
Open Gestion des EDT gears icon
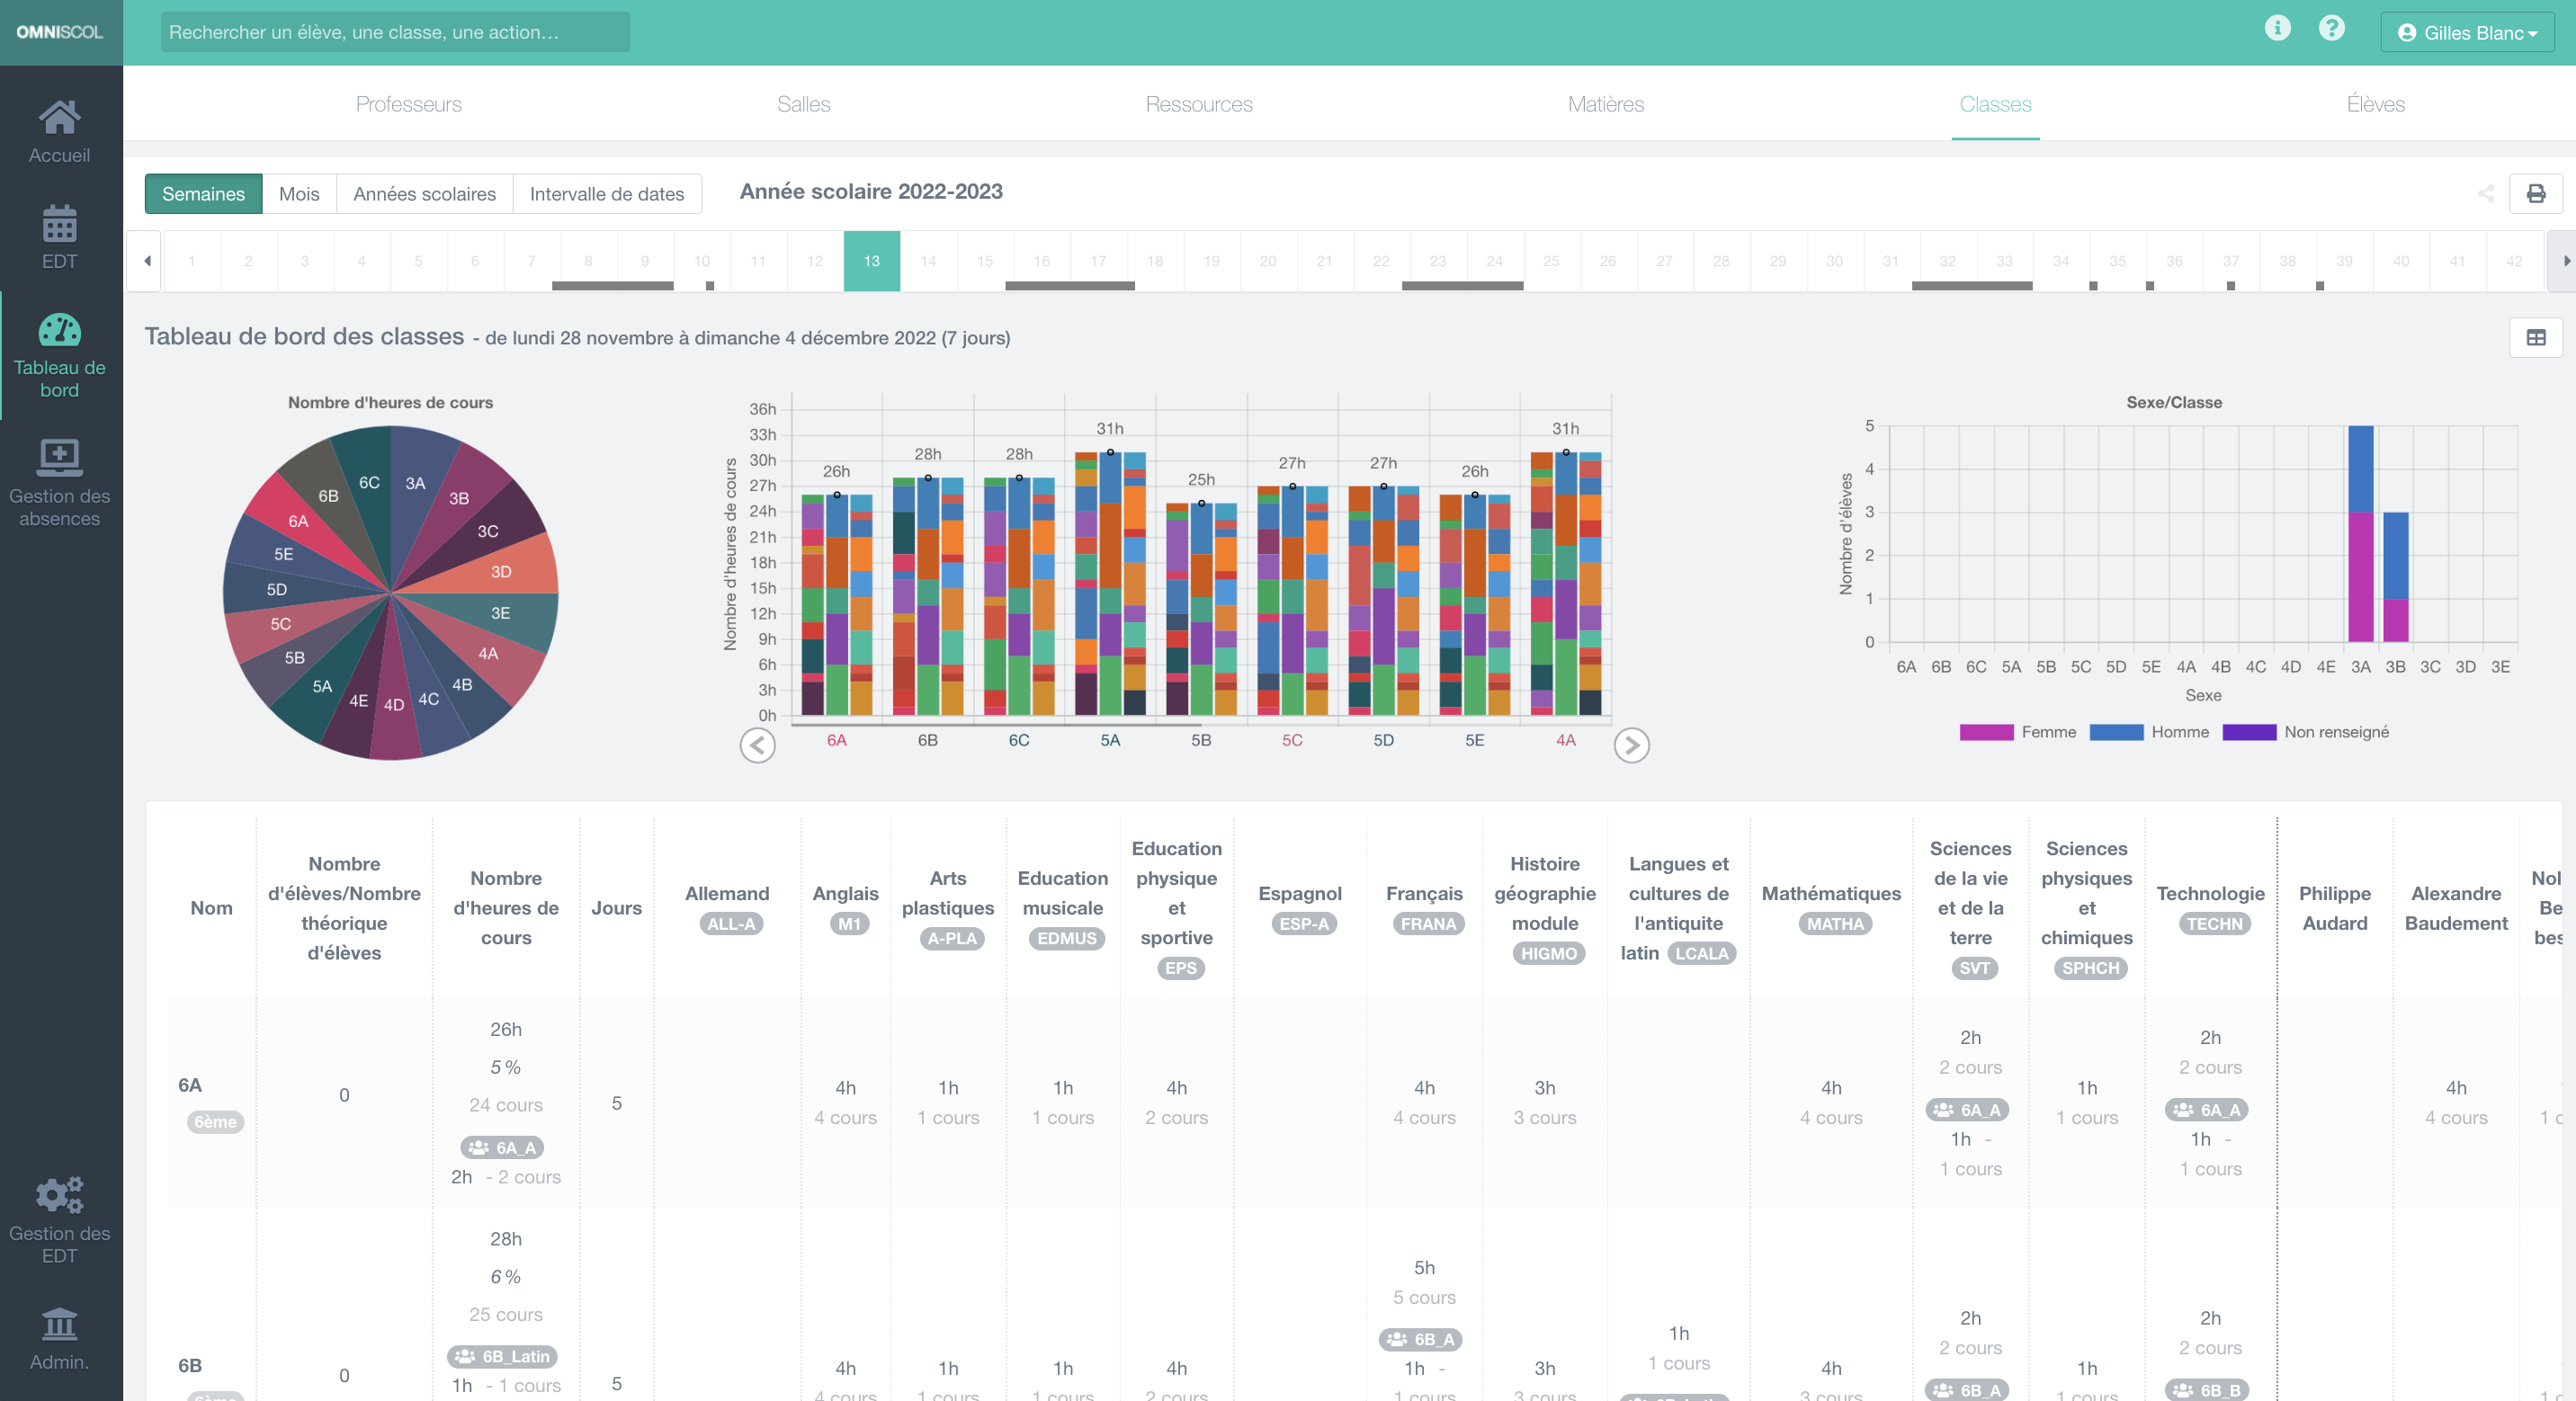tap(60, 1219)
